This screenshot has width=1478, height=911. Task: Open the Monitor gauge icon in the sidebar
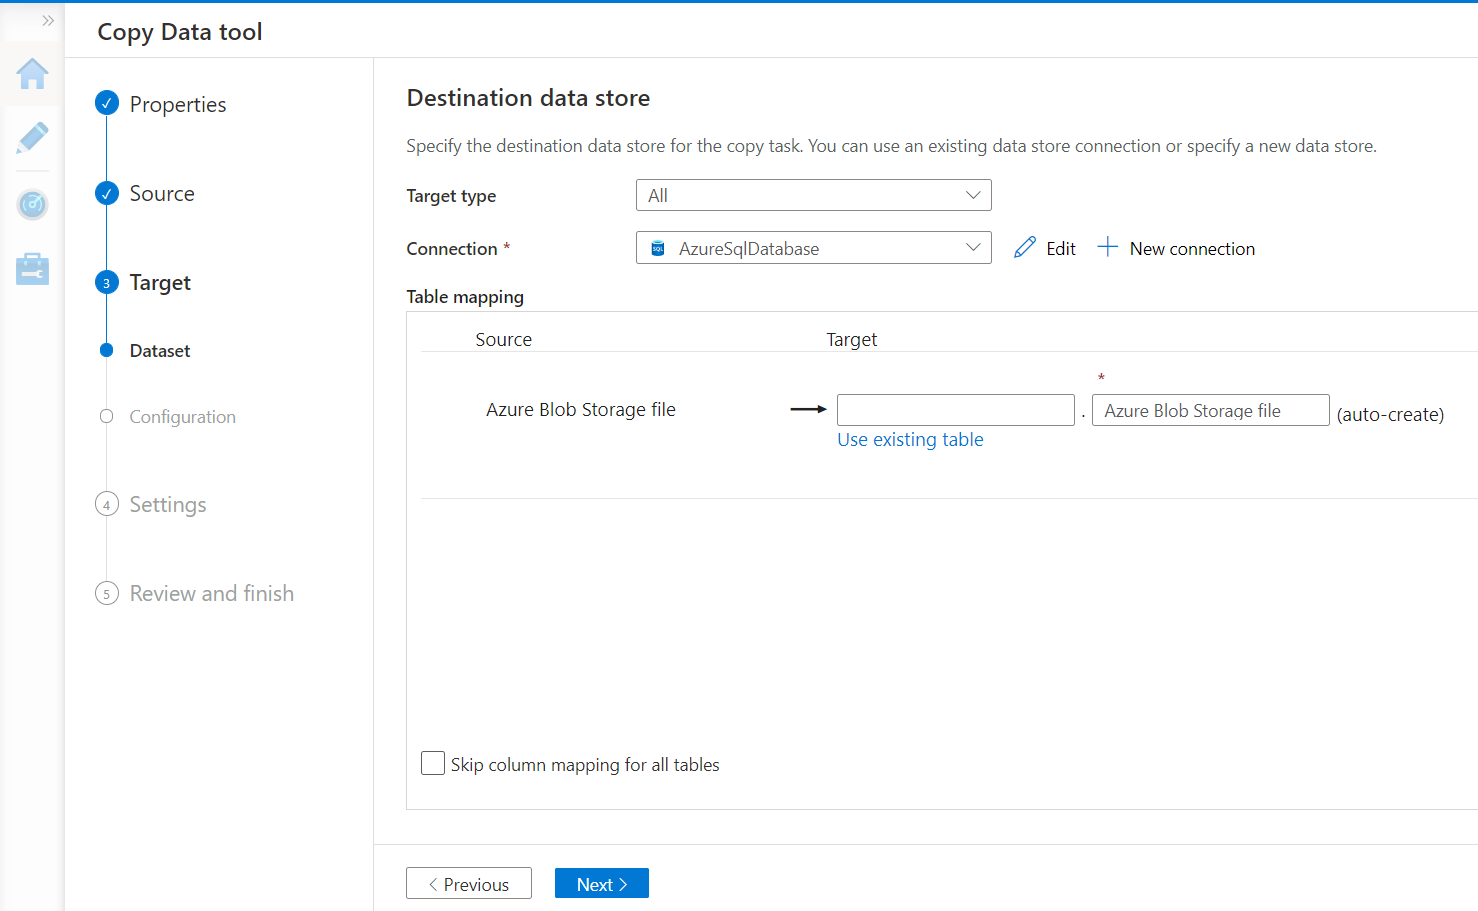tap(32, 205)
